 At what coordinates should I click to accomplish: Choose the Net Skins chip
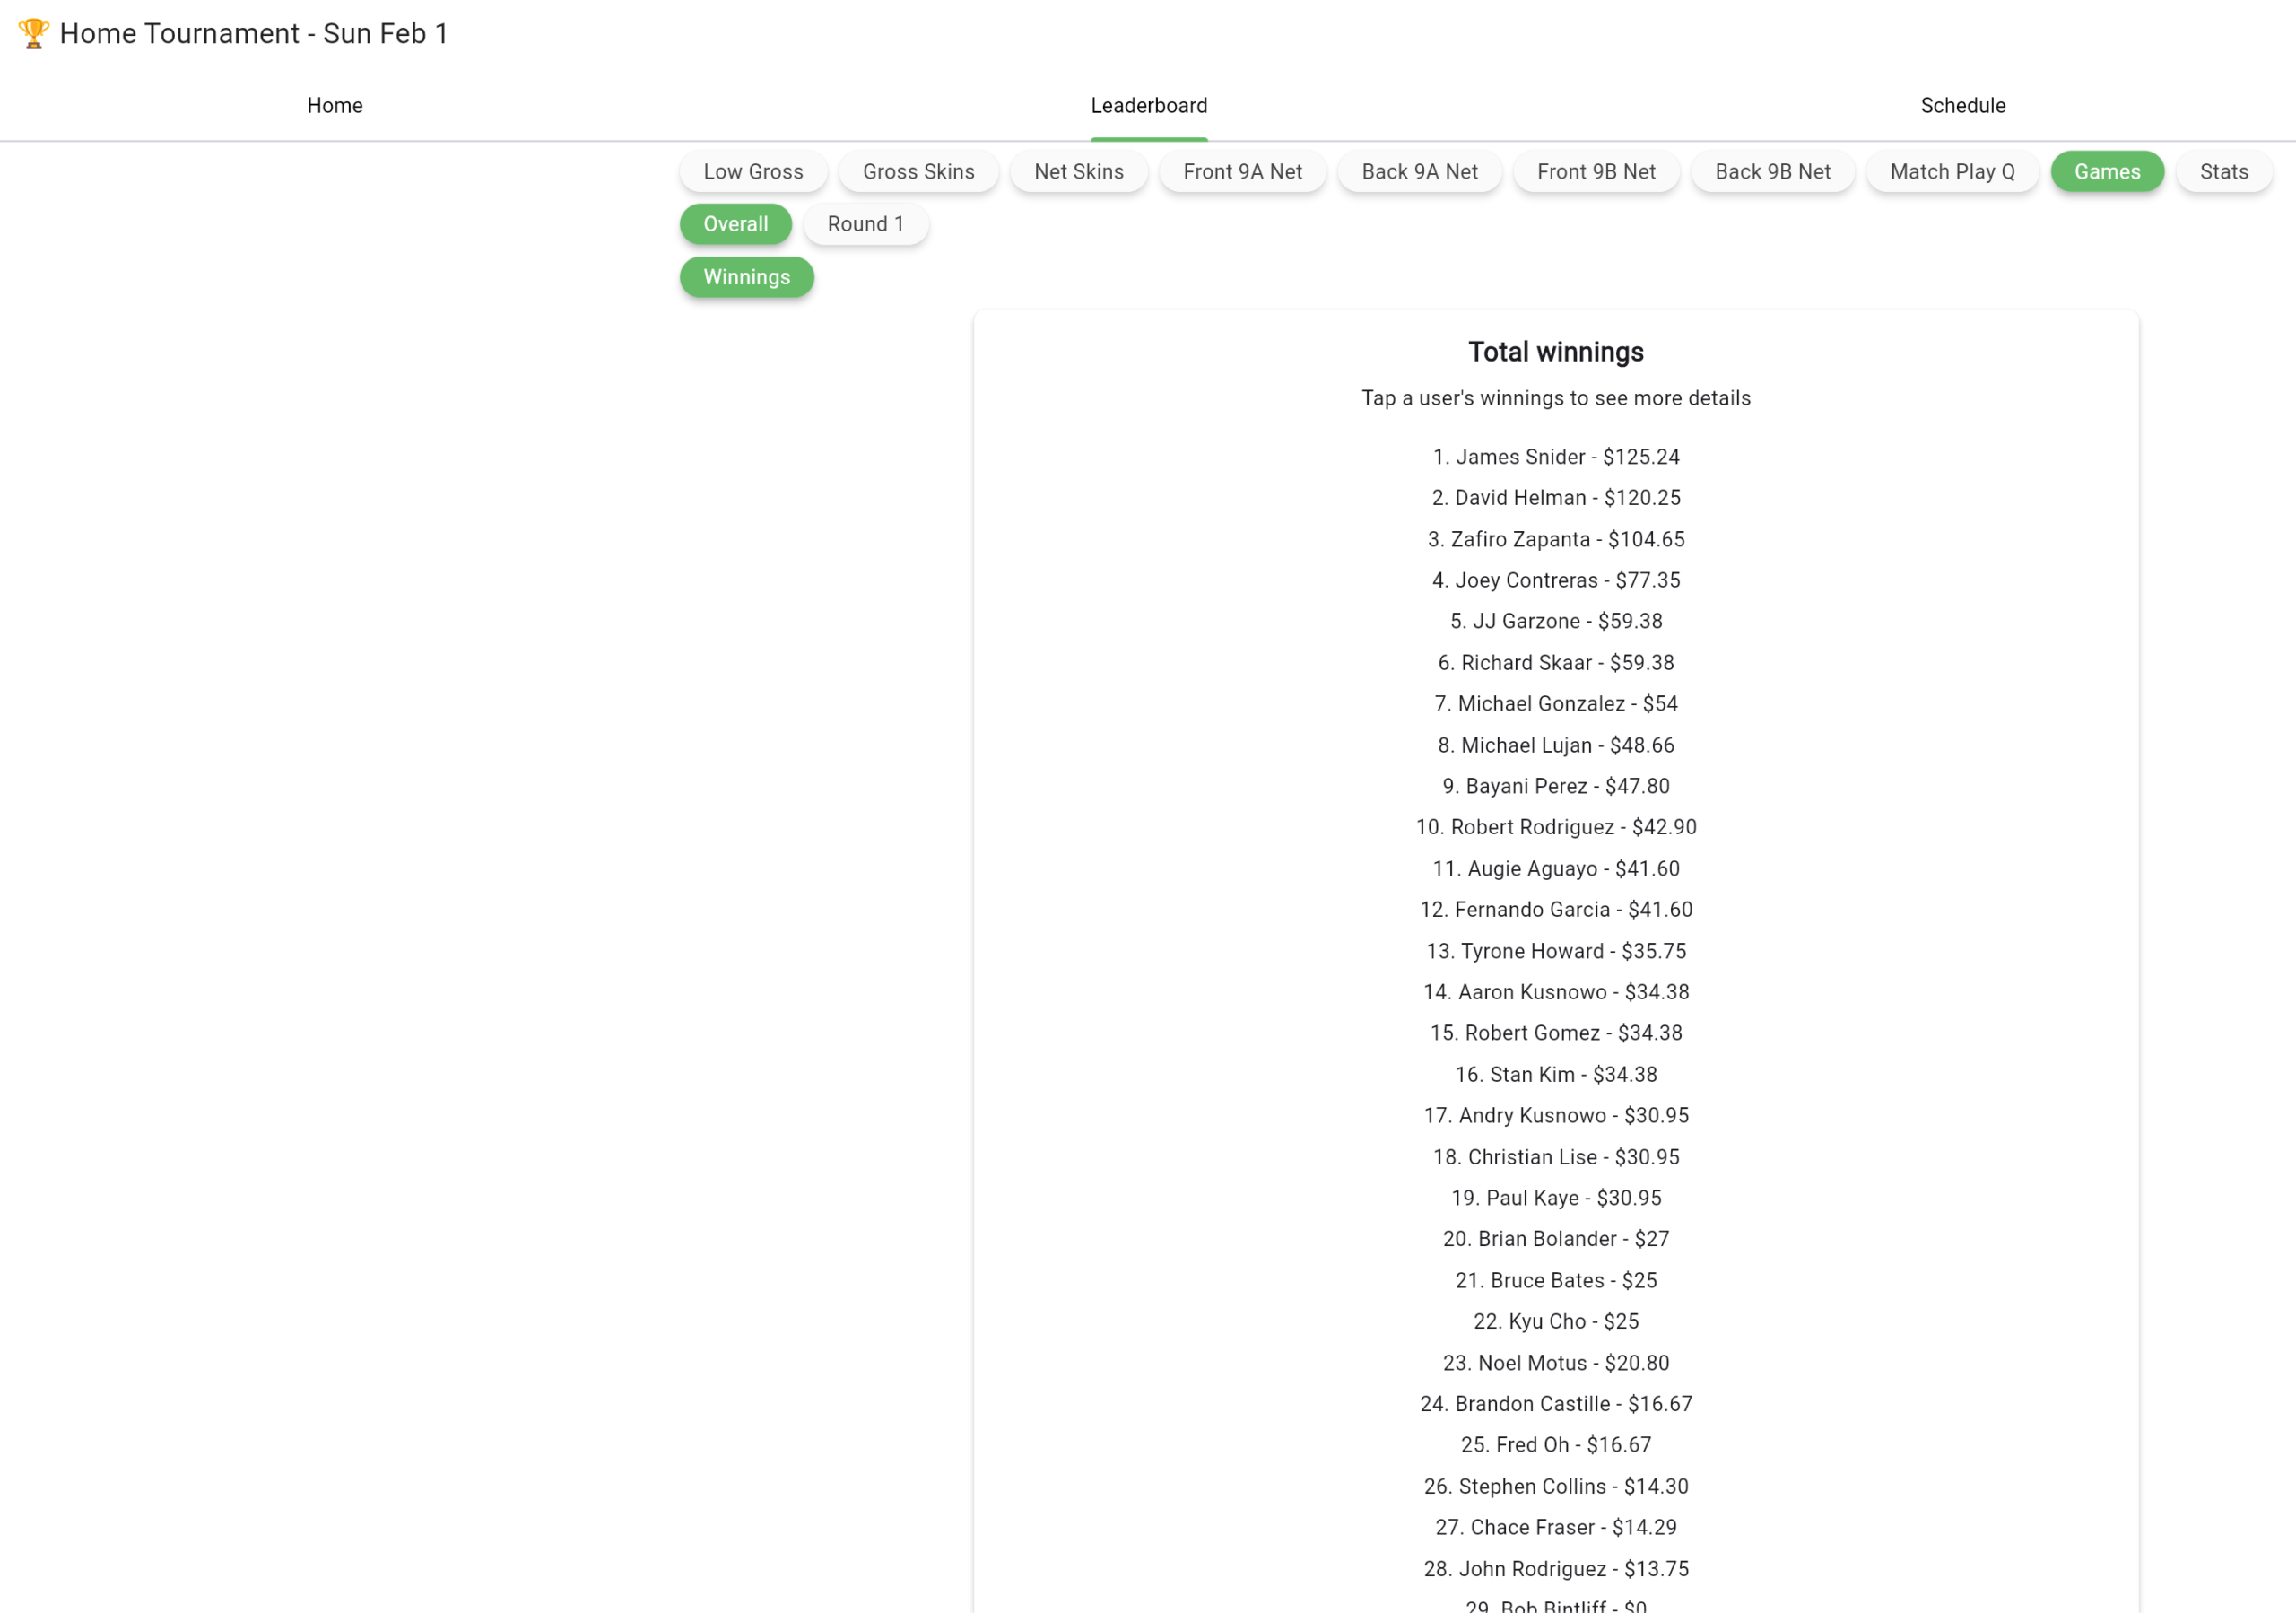click(1078, 171)
